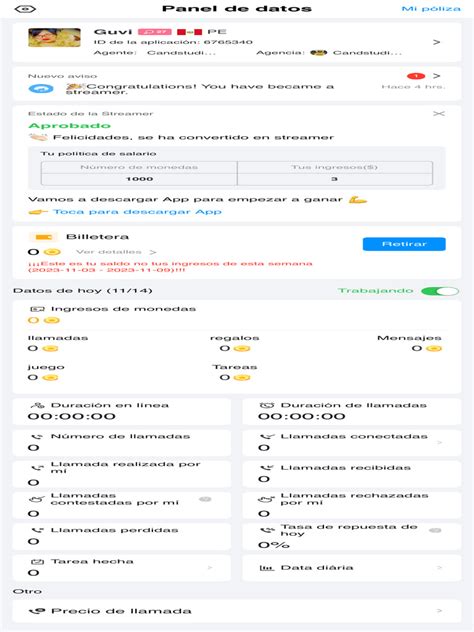Click the Ingresos de monedas icon
Viewport: 474px width, 632px height.
click(37, 309)
